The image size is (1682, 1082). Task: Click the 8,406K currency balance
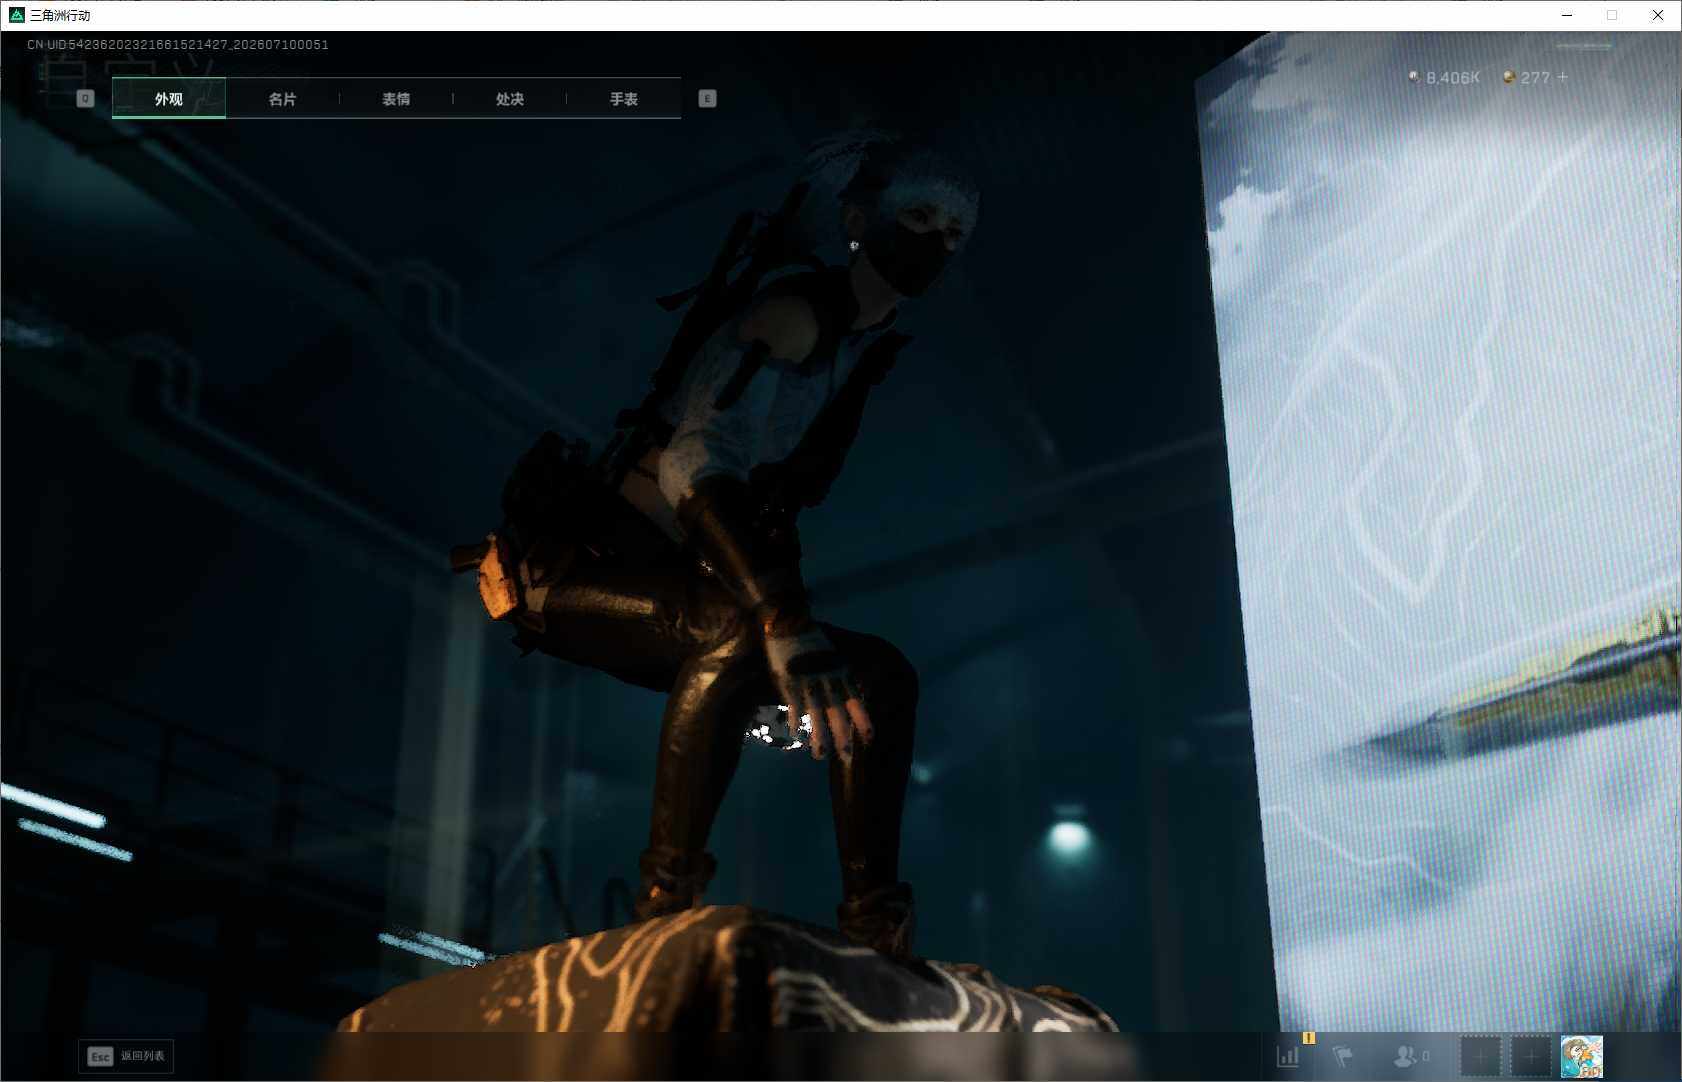pos(1453,77)
